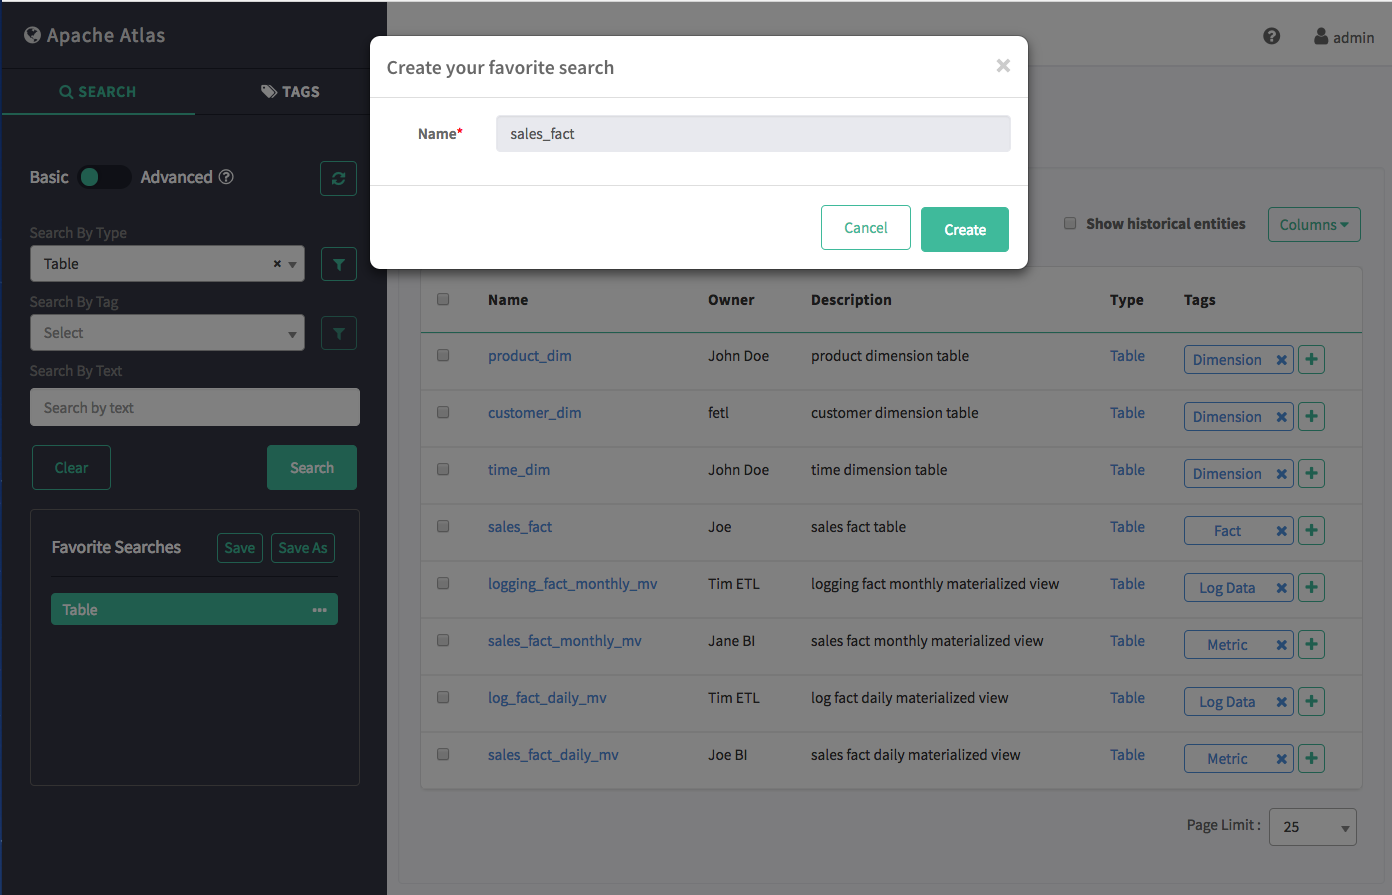This screenshot has width=1392, height=895.
Task: Check the customer_dim row checkbox
Action: pos(443,412)
